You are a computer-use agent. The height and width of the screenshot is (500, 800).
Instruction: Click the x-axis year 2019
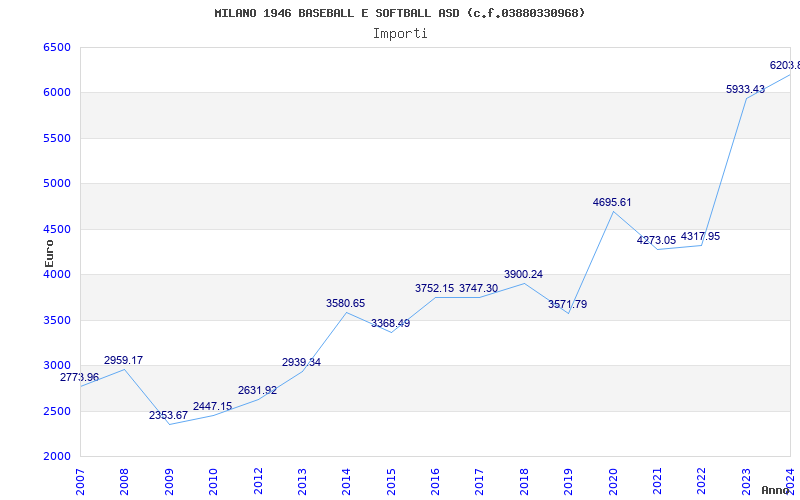tap(568, 481)
